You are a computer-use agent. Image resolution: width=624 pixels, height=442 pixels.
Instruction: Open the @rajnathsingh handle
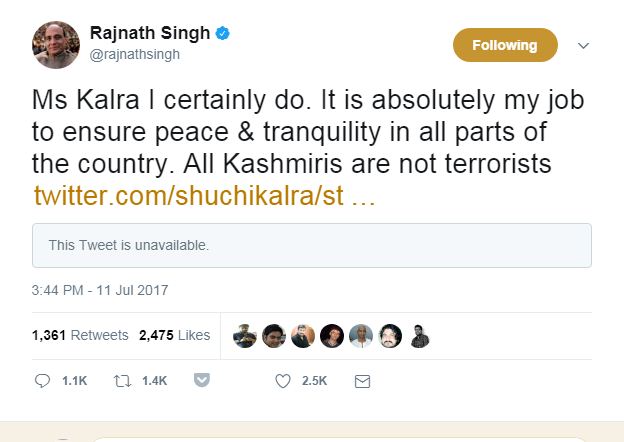pos(135,55)
